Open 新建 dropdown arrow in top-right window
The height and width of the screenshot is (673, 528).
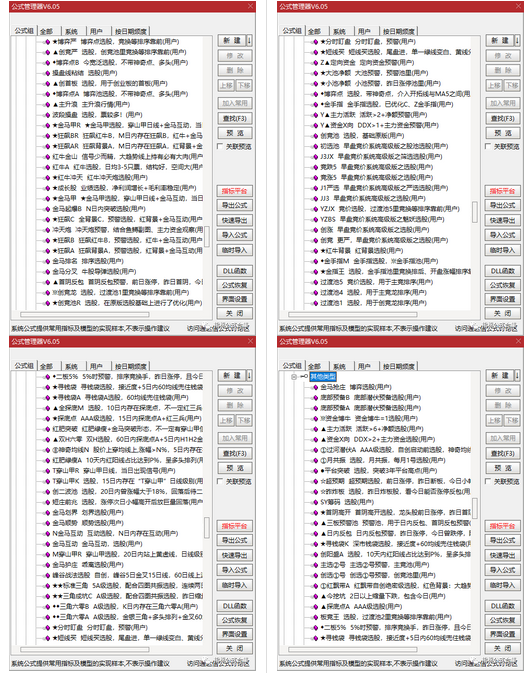pyautogui.click(x=517, y=41)
